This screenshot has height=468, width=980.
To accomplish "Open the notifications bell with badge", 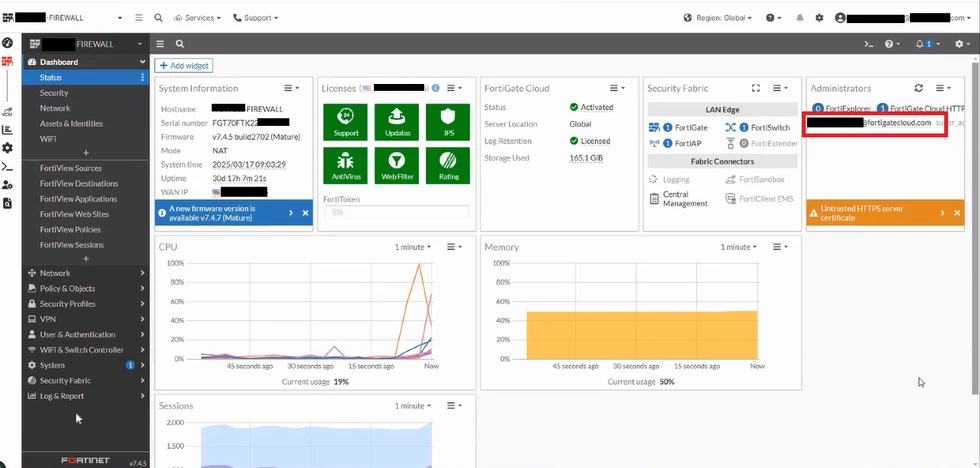I will pyautogui.click(x=924, y=44).
